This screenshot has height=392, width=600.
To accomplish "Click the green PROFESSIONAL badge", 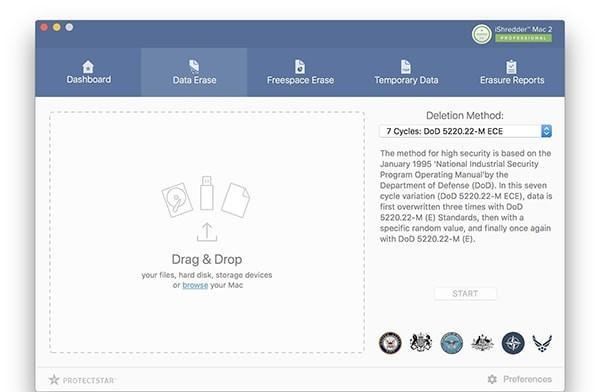I will [x=523, y=38].
